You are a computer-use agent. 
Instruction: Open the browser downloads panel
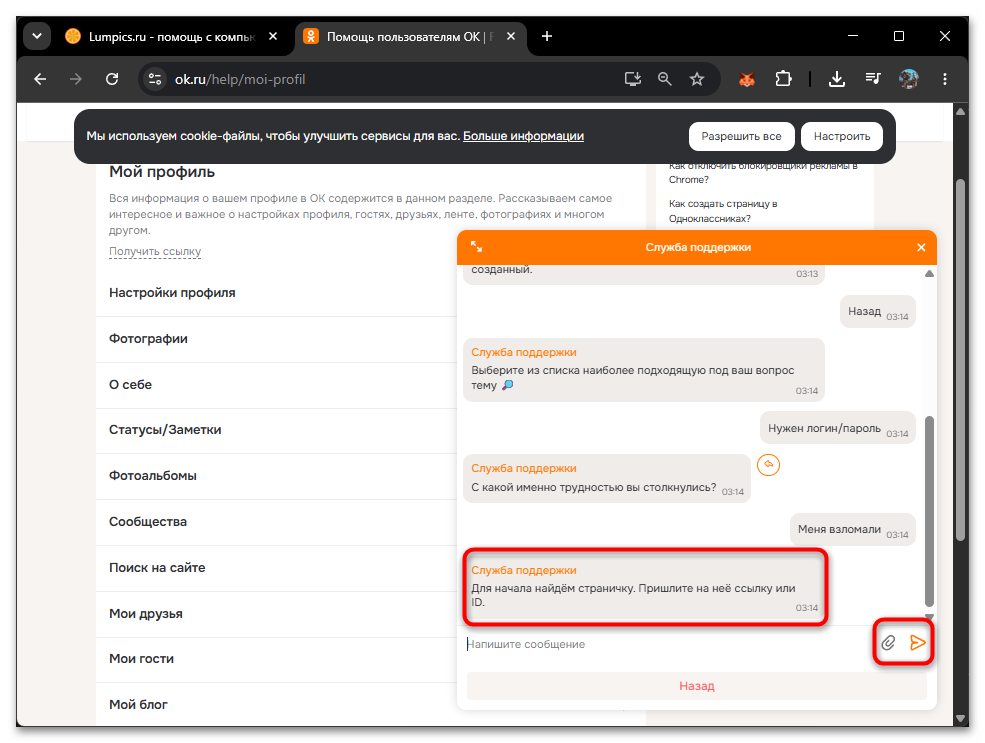pos(837,79)
